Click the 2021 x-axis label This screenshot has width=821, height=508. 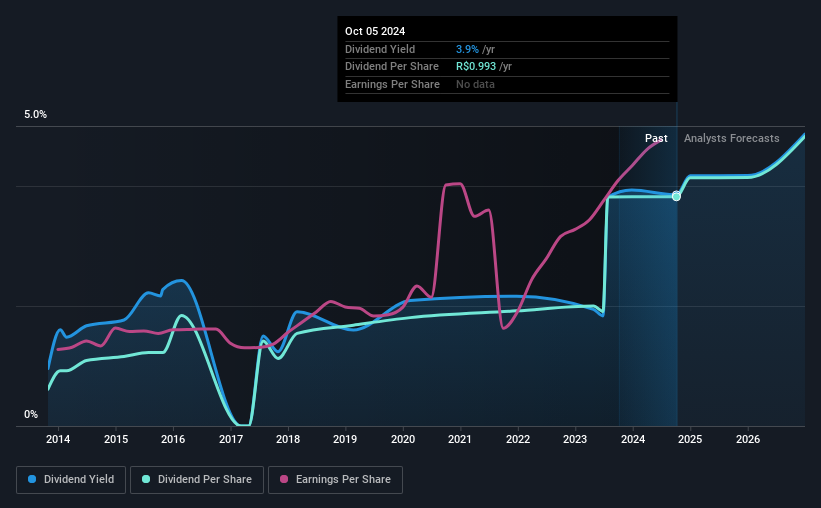tap(460, 439)
